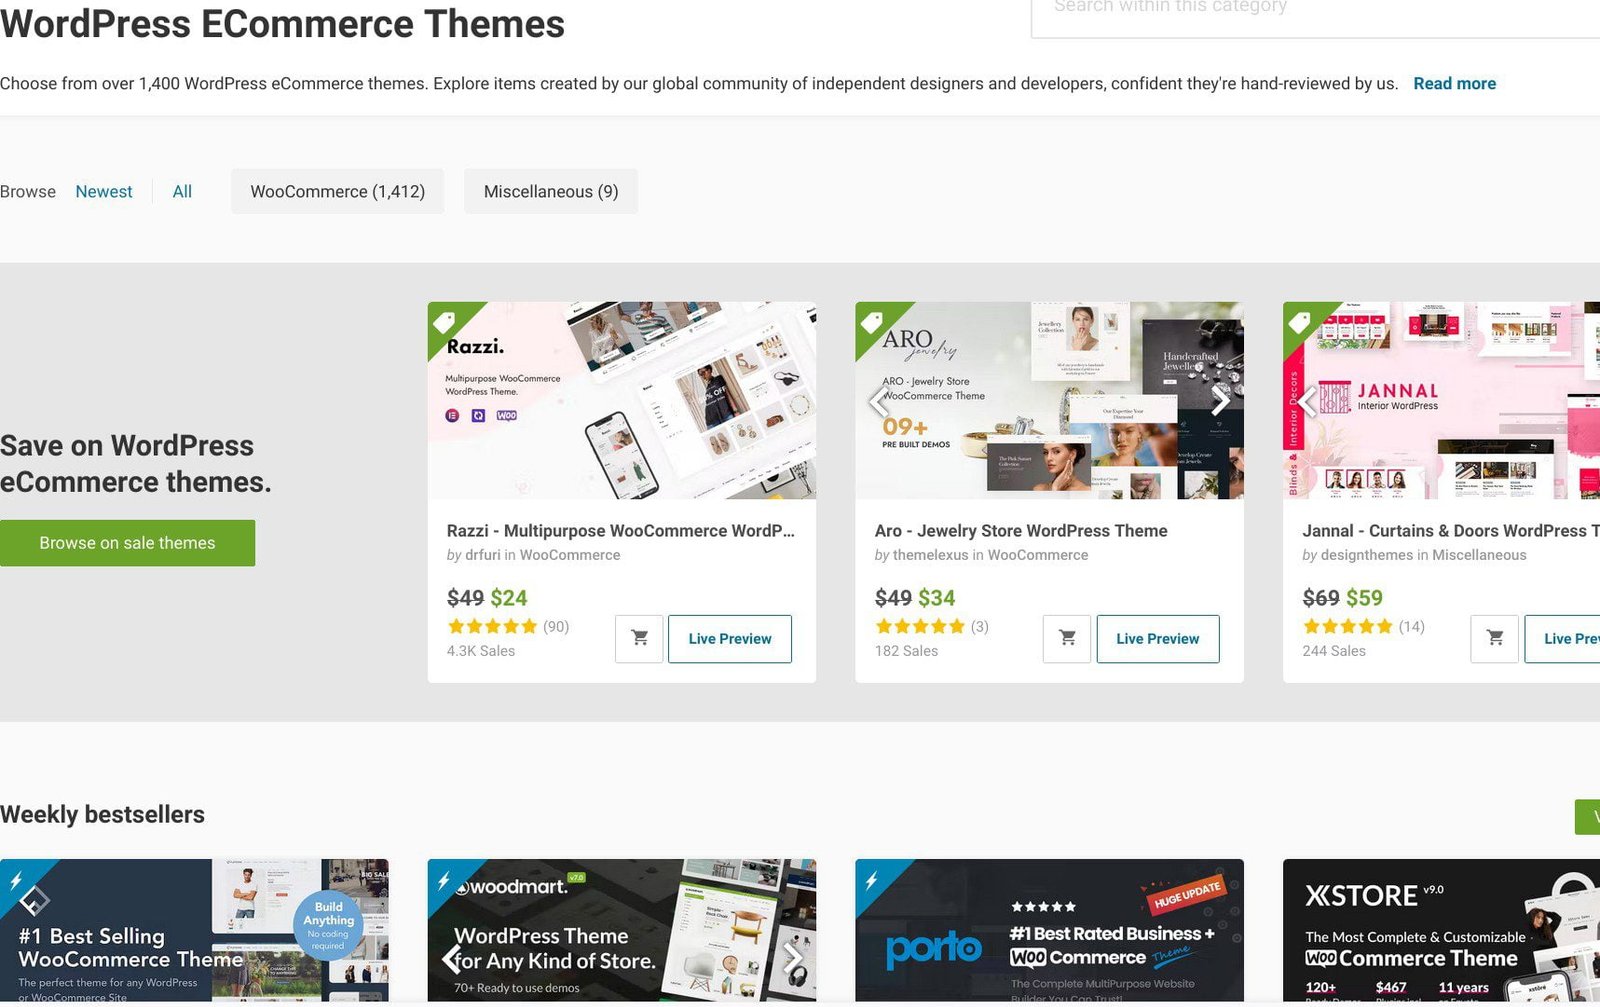The width and height of the screenshot is (1600, 1007).
Task: Open Miscellaneous category link under Jannal
Action: [1479, 555]
